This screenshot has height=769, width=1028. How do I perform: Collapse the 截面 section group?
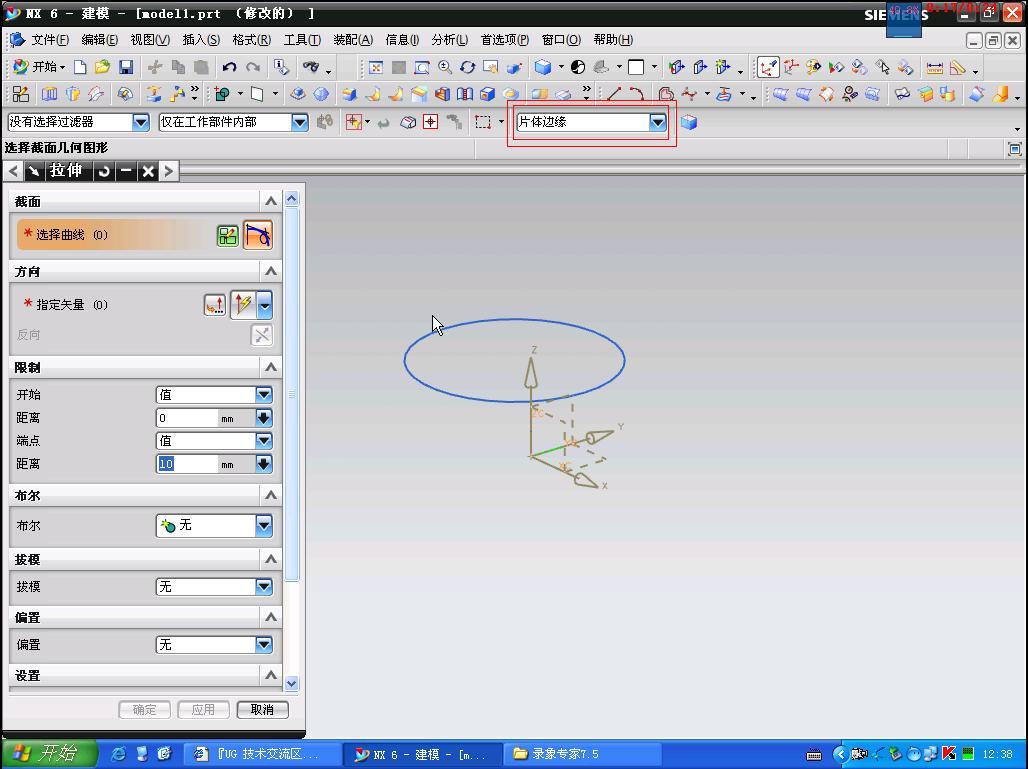pos(271,201)
